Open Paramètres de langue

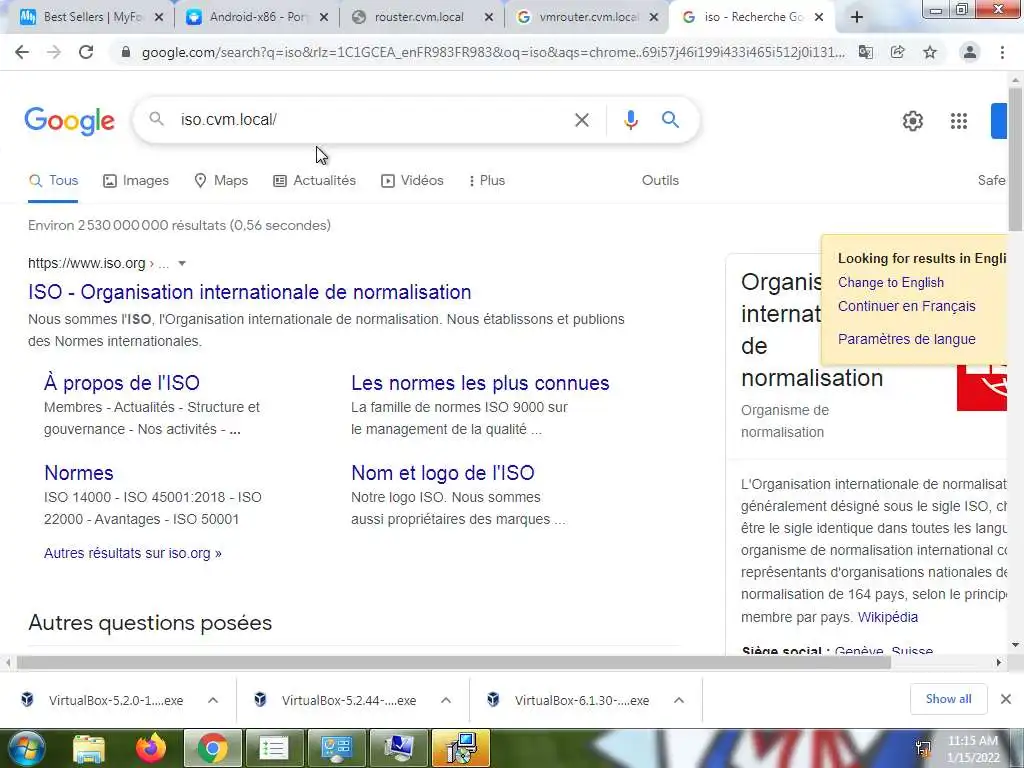click(x=906, y=340)
